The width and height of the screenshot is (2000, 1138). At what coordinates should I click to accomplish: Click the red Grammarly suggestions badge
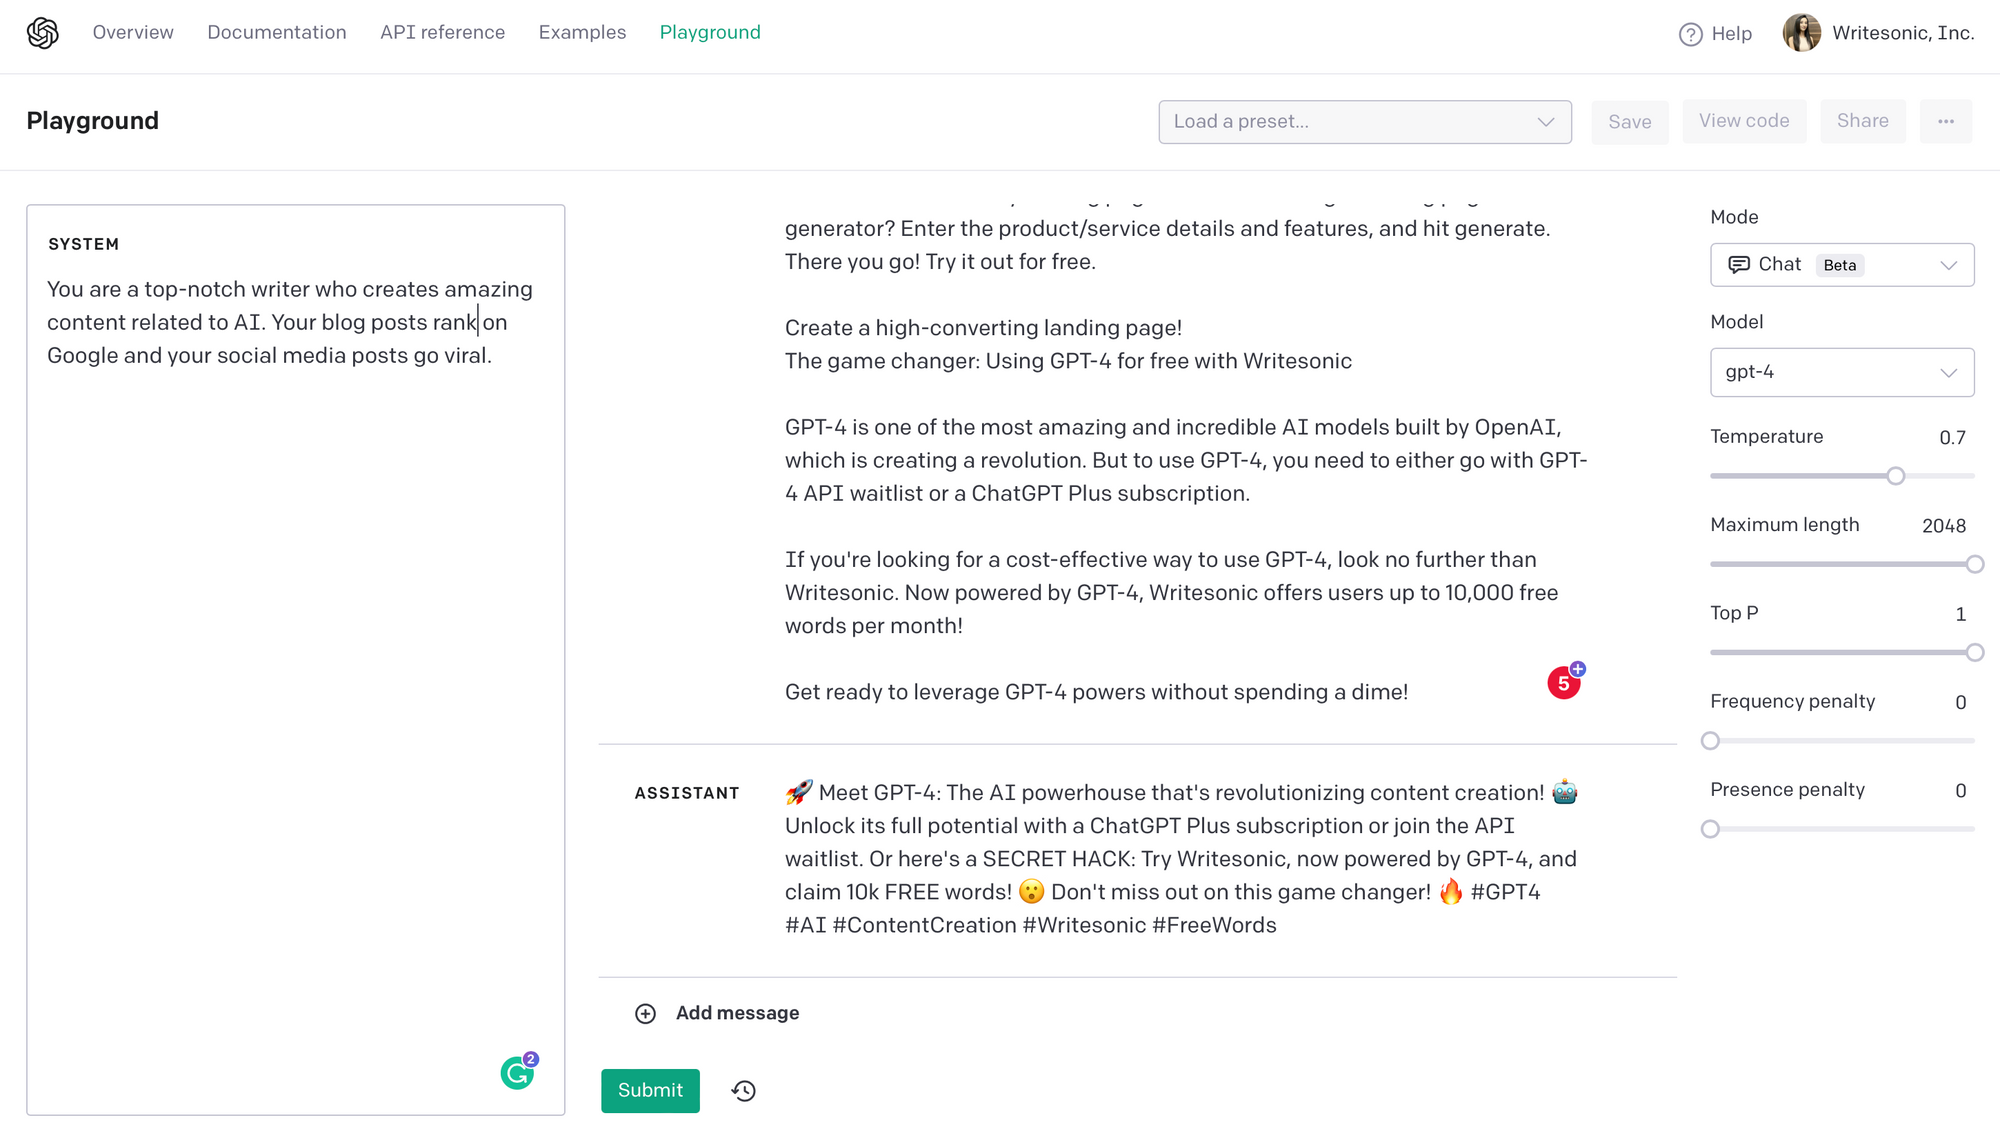(1564, 683)
